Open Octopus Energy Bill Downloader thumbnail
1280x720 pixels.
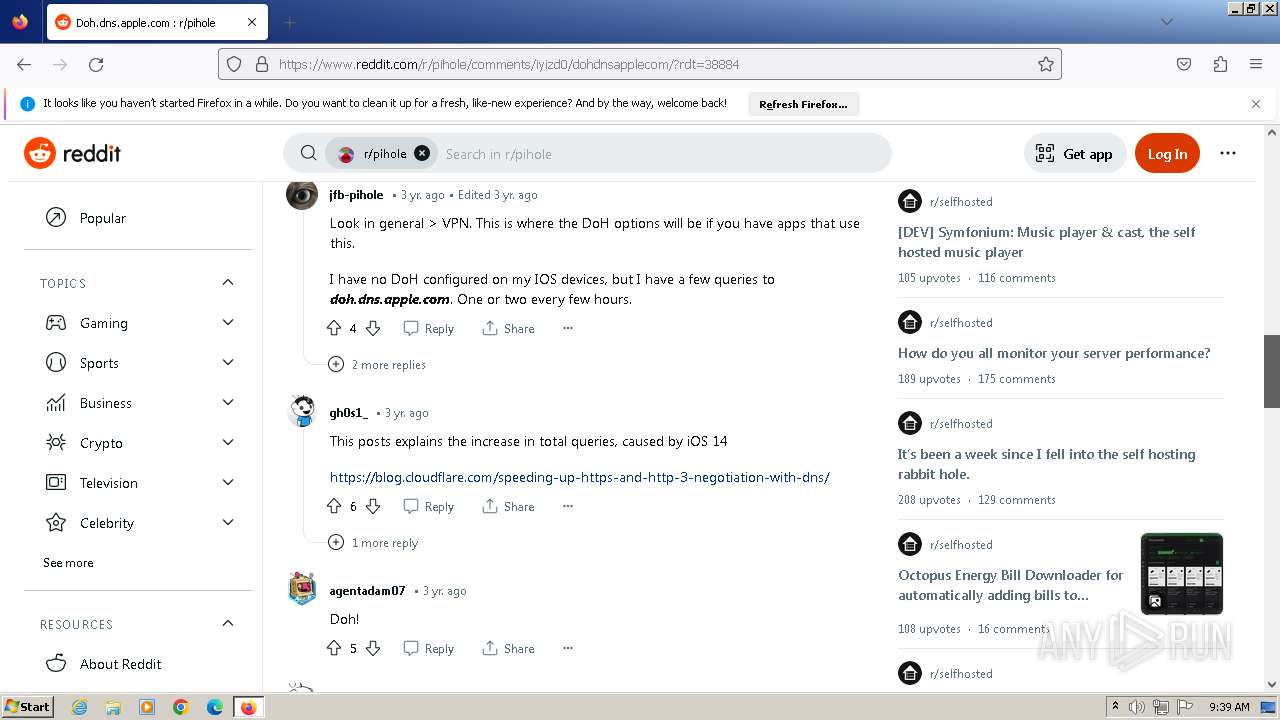tap(1182, 574)
